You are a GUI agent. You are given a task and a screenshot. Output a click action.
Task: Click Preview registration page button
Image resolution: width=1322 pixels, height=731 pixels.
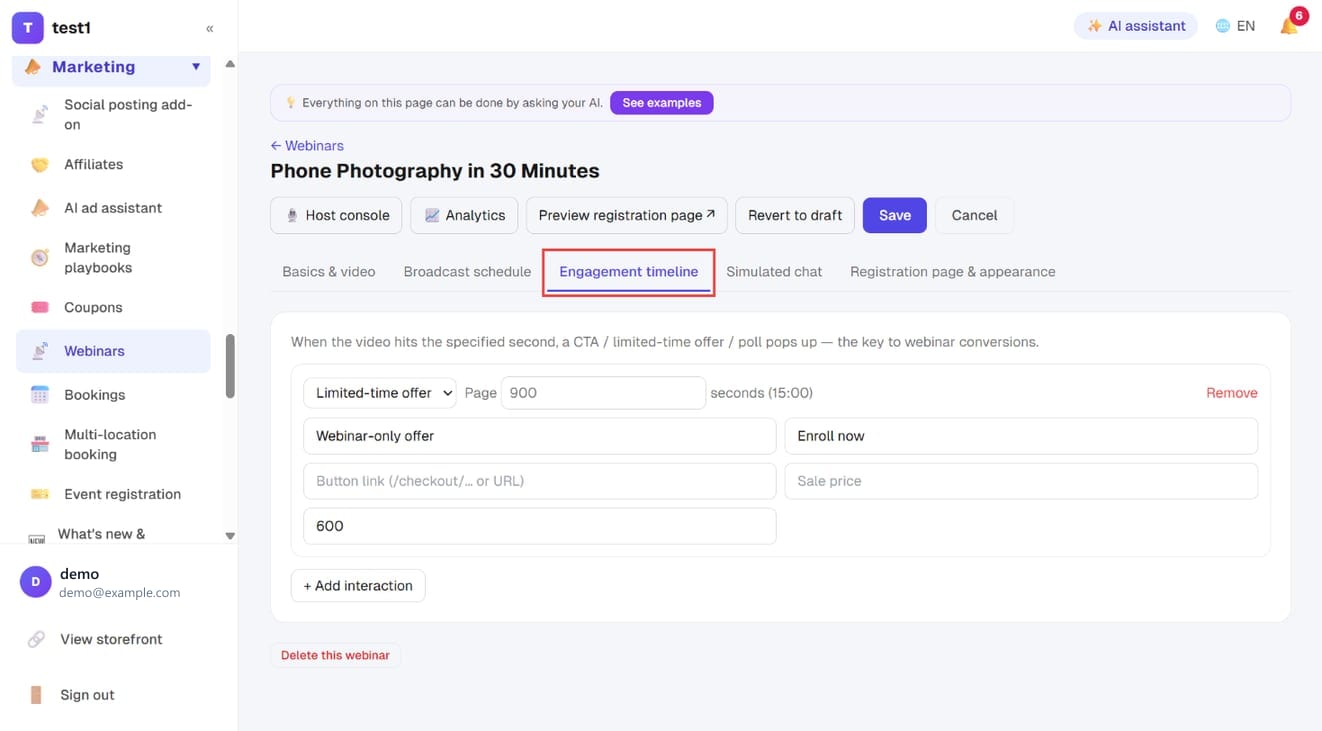pos(627,215)
